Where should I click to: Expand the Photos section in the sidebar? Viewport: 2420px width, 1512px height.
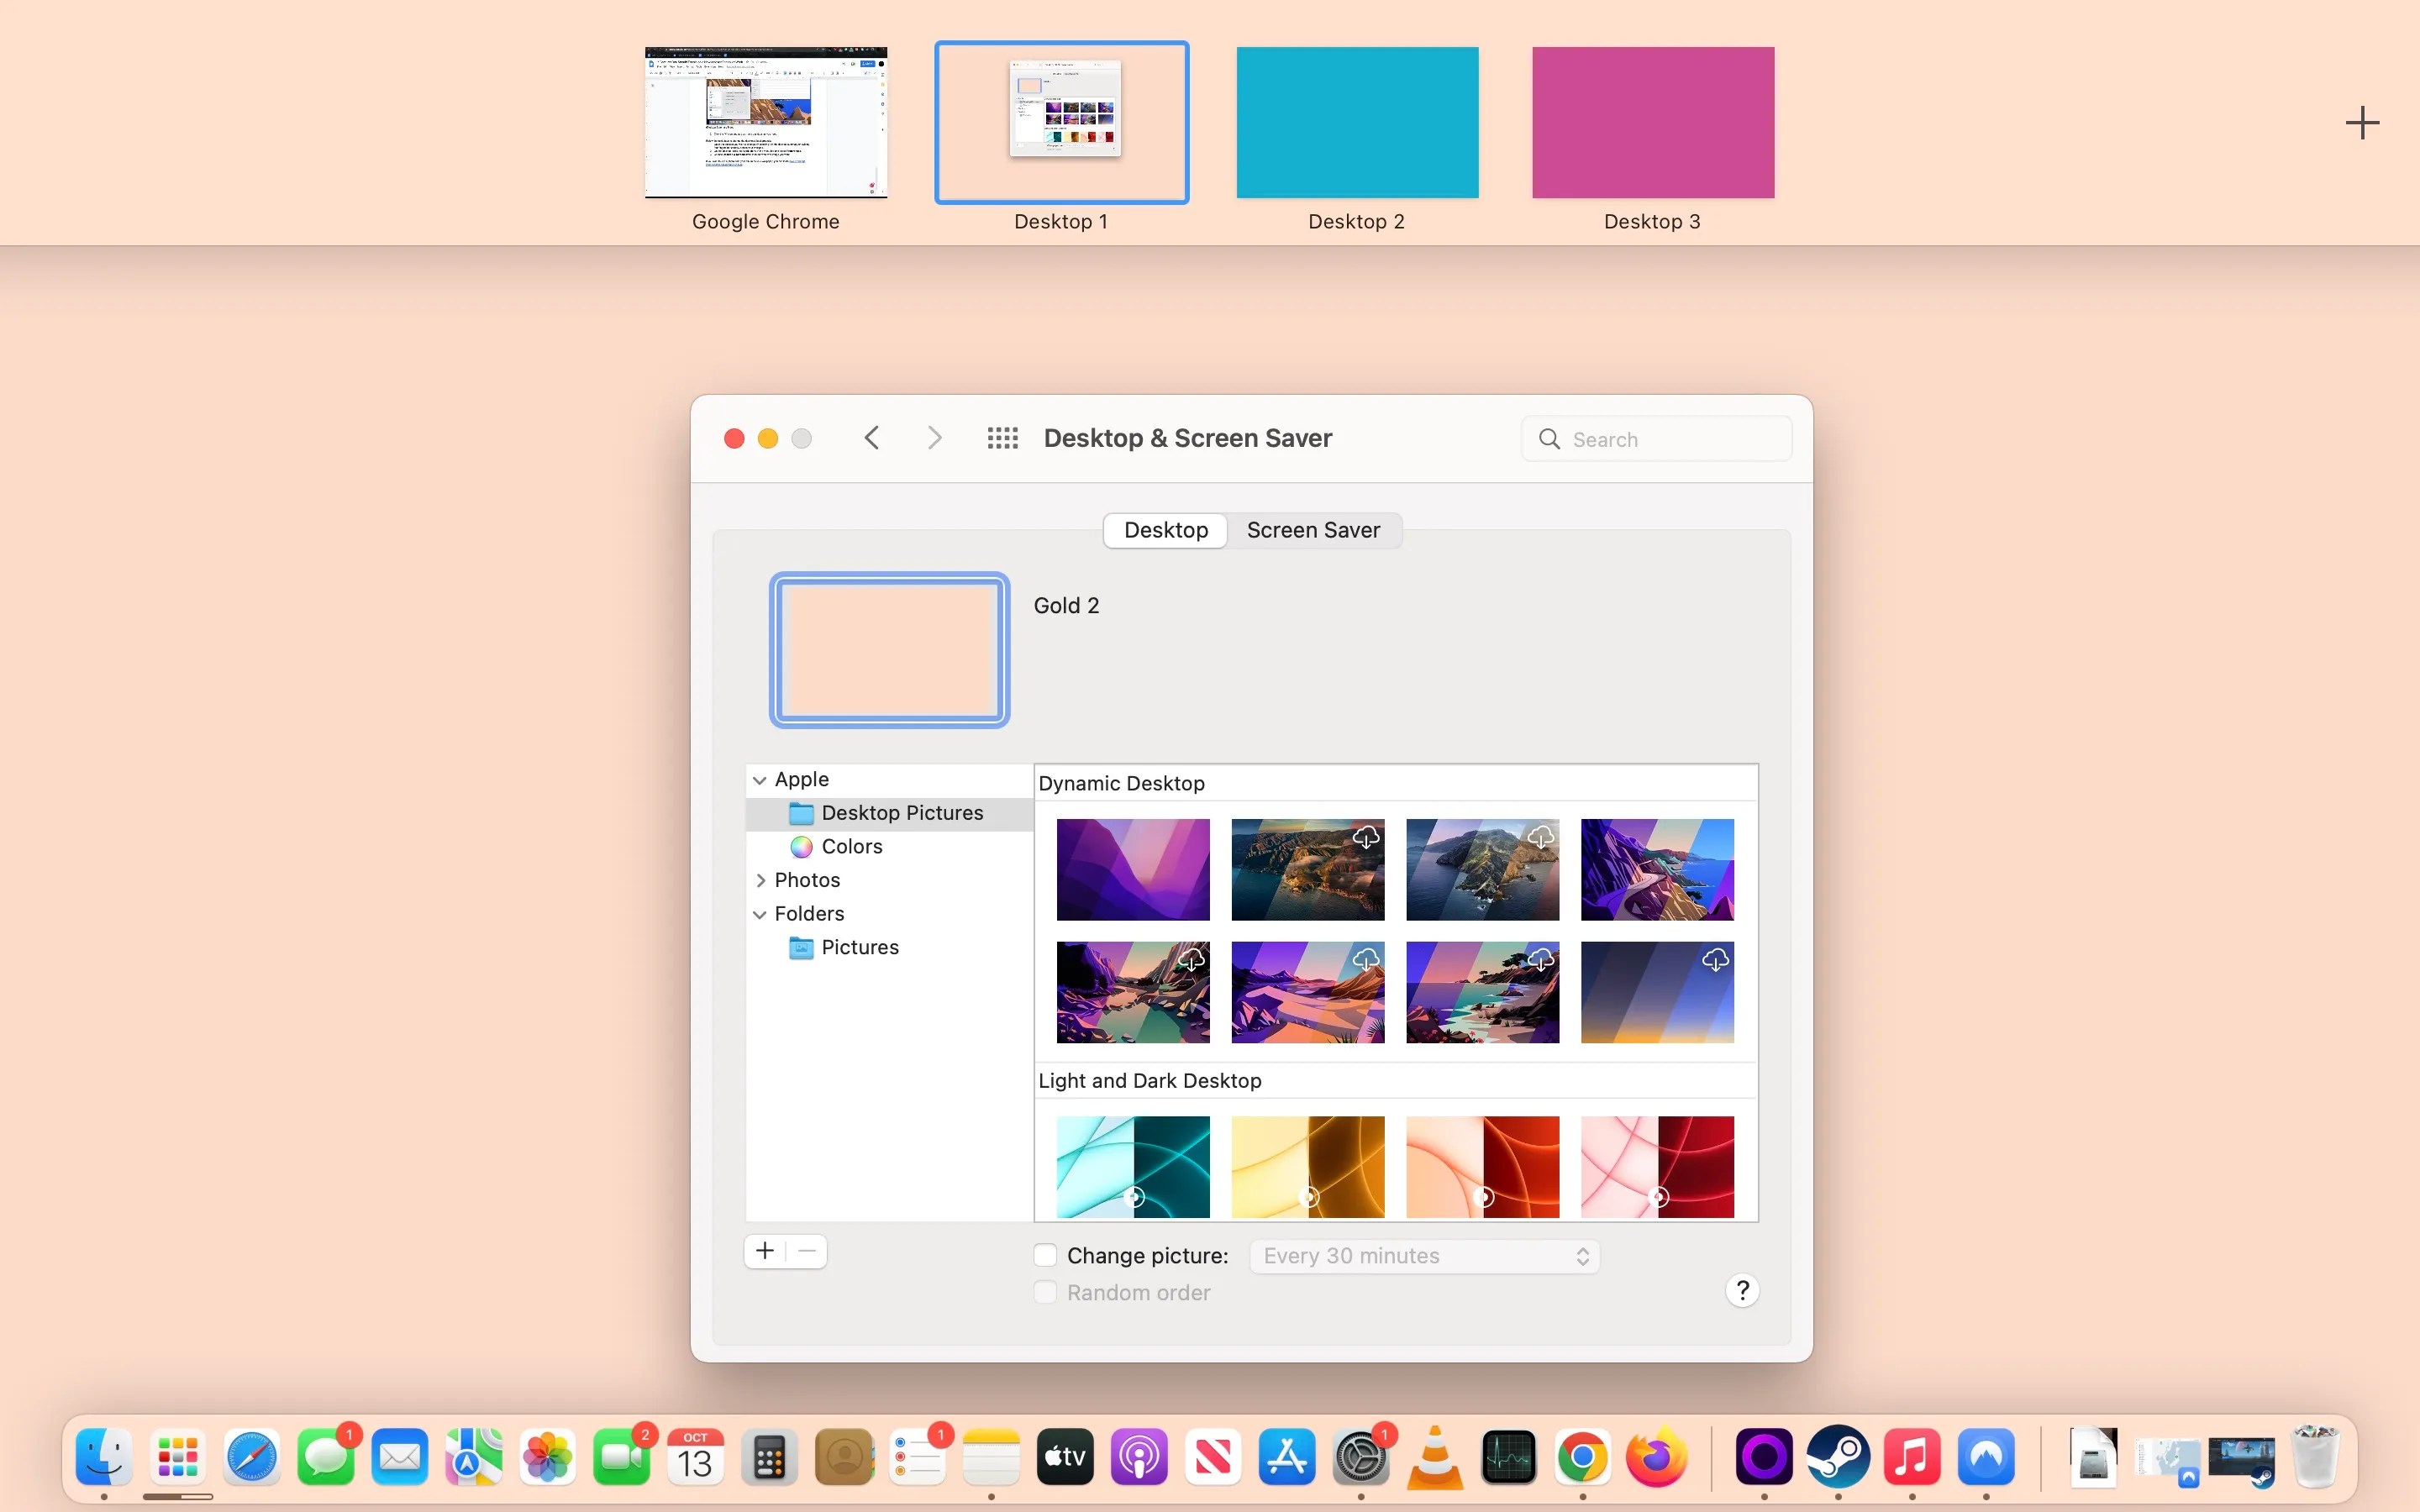(761, 880)
